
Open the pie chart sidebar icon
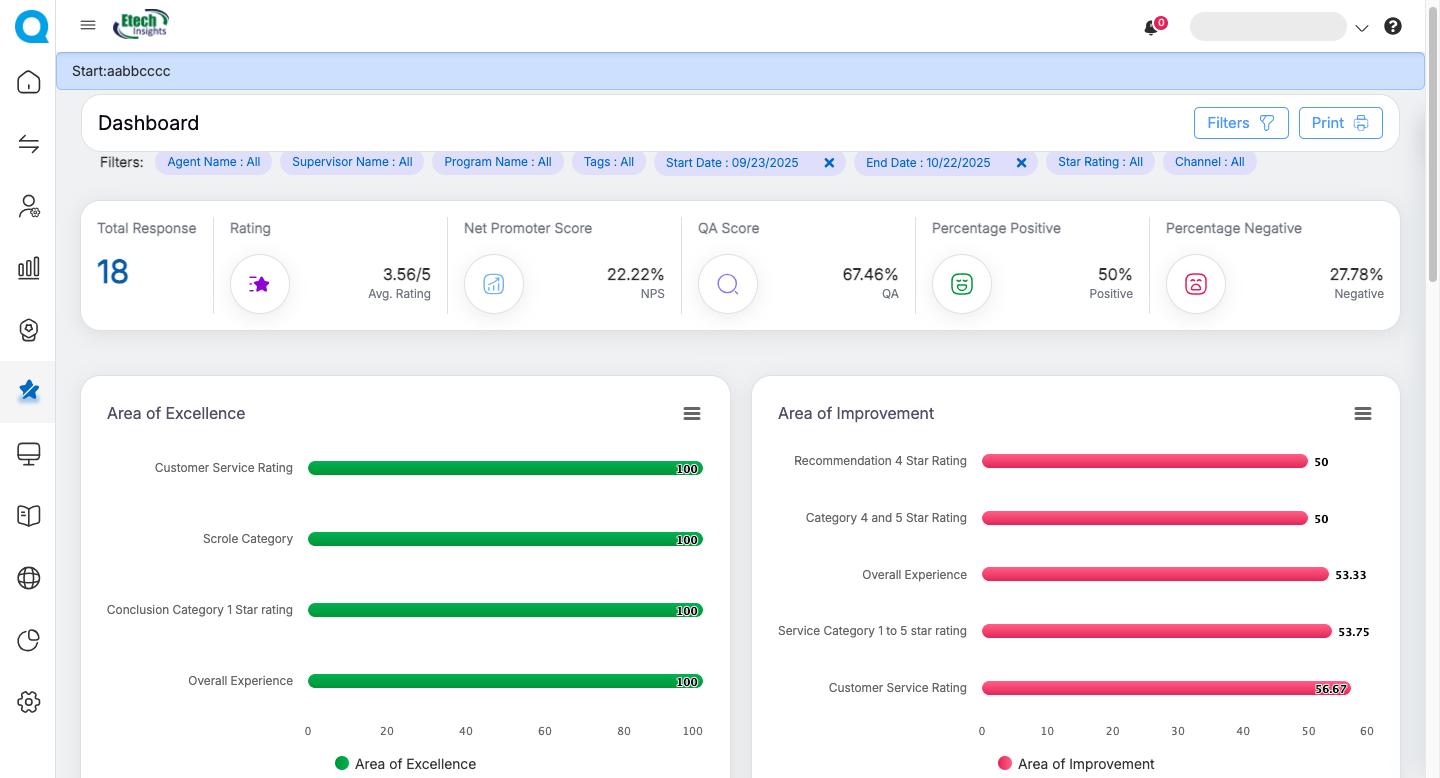29,640
